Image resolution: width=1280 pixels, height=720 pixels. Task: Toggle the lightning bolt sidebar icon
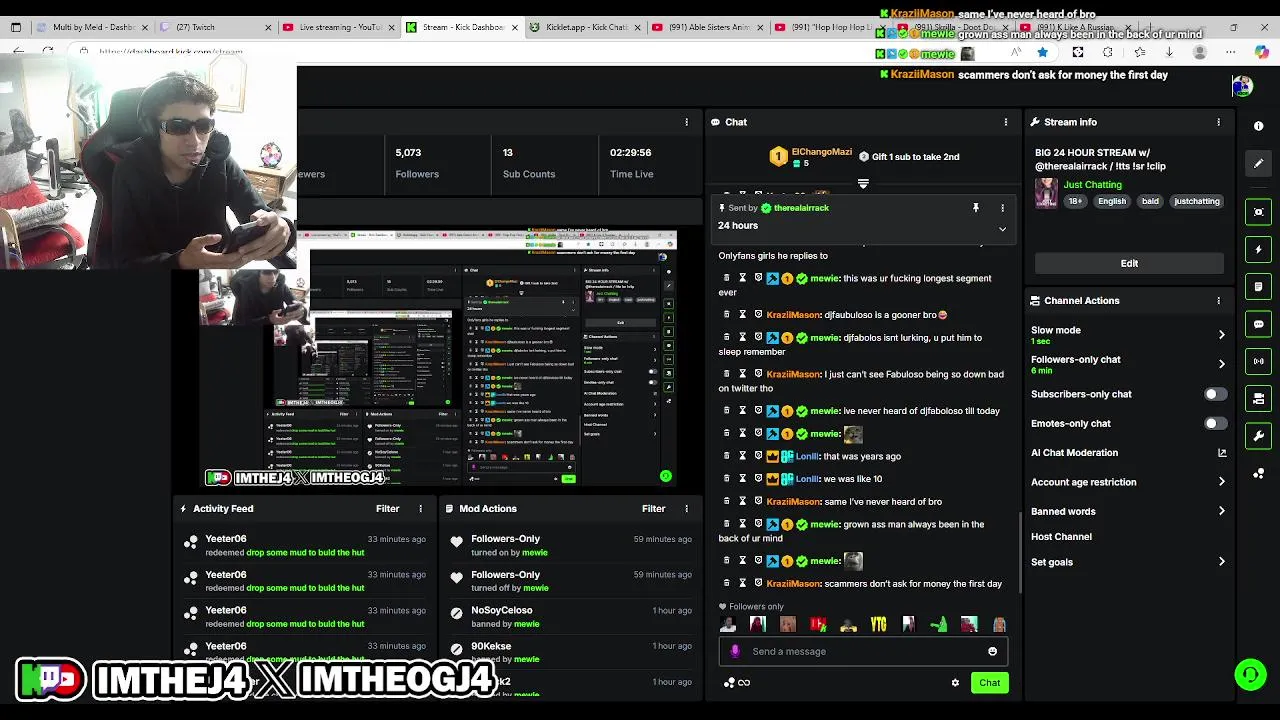pyautogui.click(x=1258, y=249)
